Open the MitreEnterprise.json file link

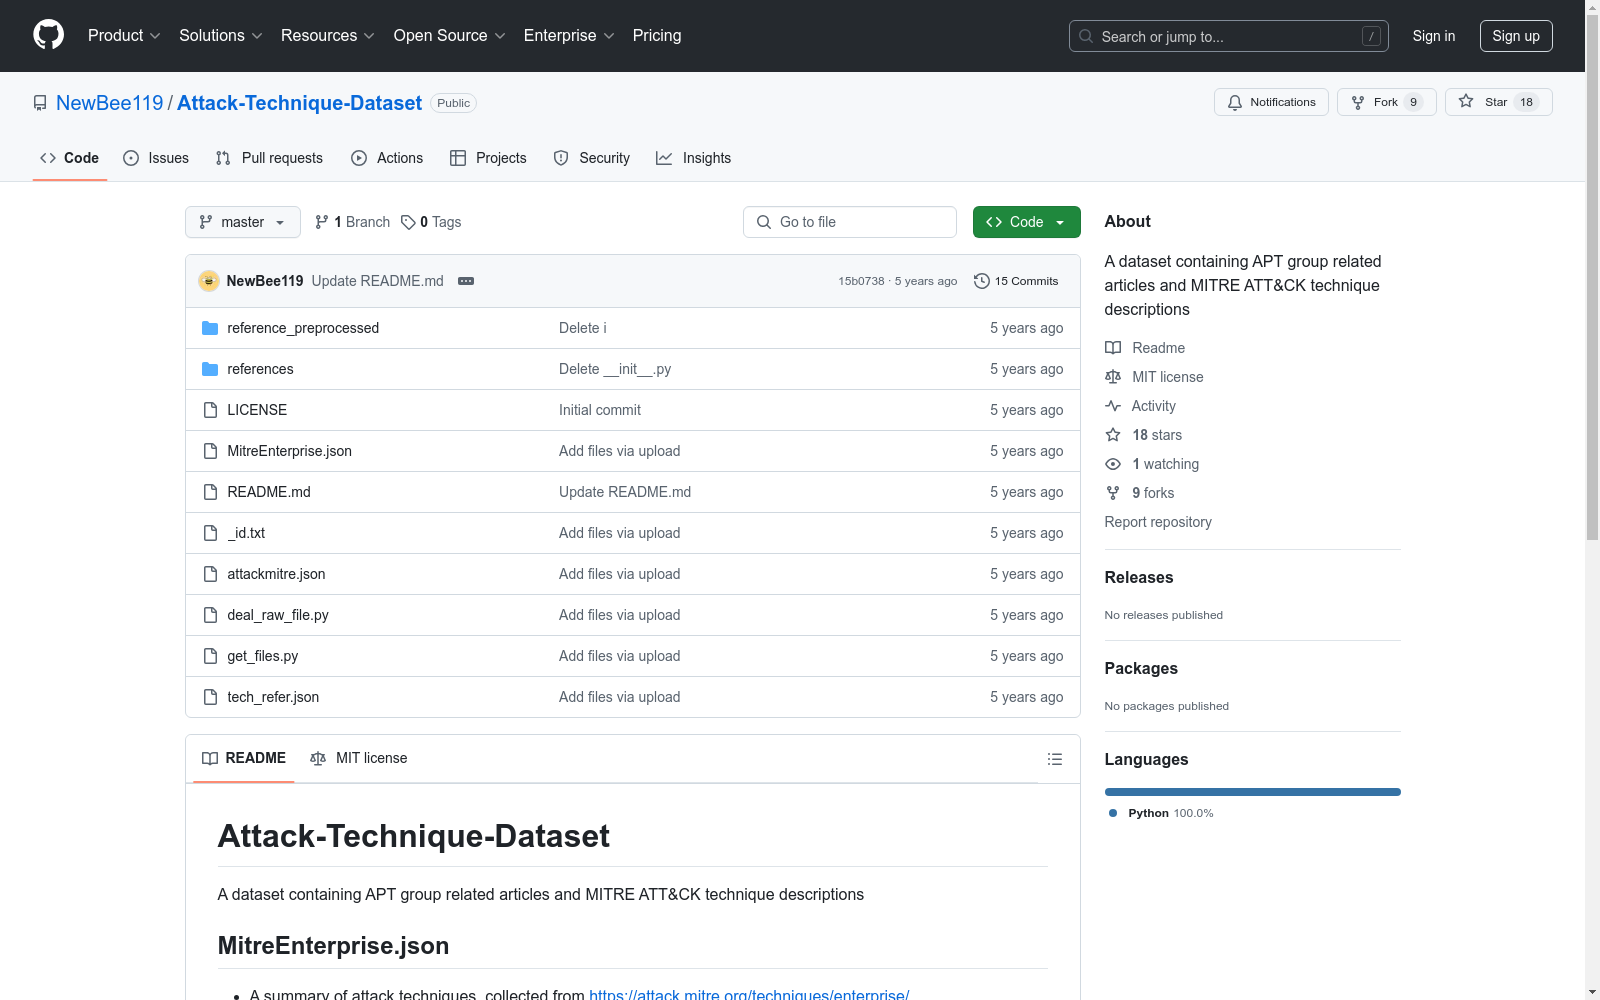(x=289, y=451)
